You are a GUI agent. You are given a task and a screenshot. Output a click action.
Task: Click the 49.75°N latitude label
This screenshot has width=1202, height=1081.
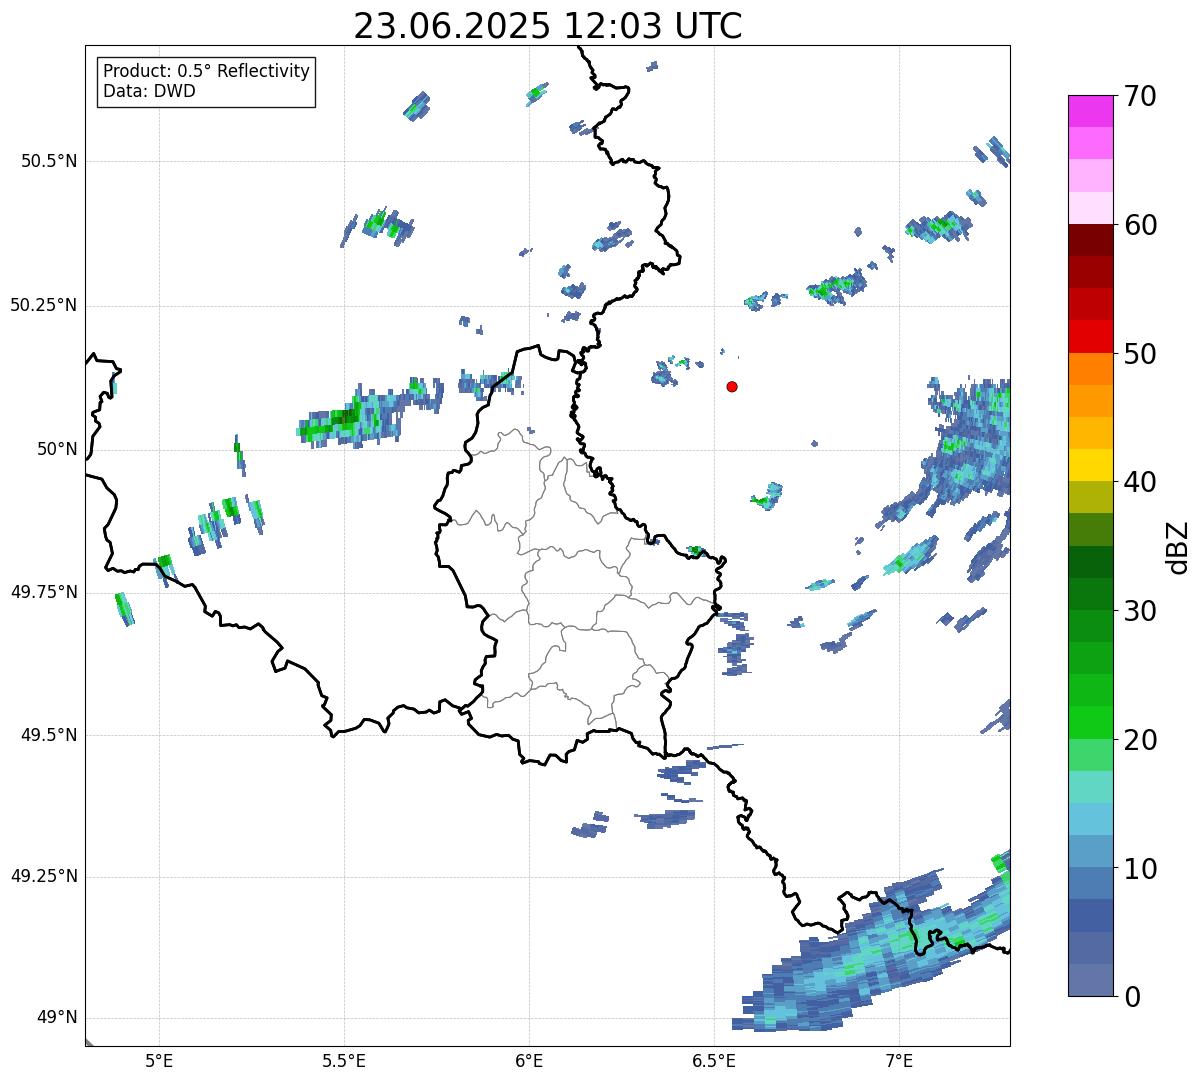(43, 592)
